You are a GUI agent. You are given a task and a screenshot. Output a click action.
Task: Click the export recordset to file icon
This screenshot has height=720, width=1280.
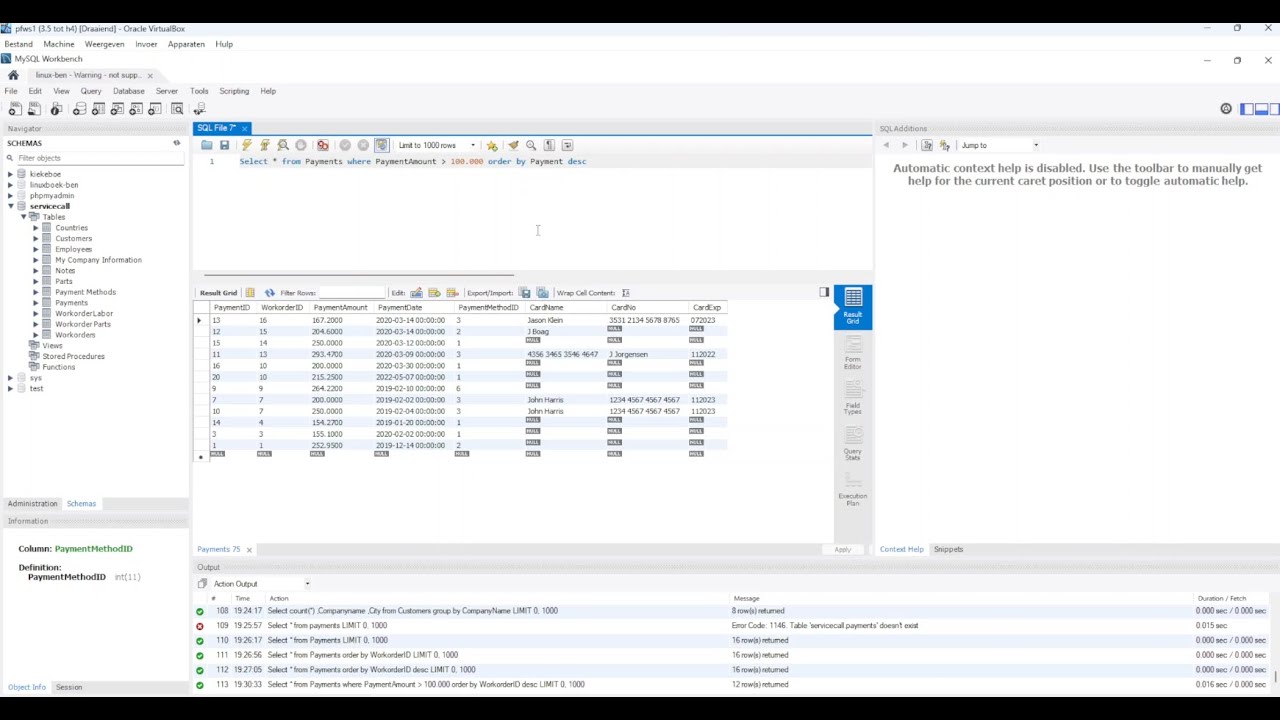[x=524, y=293]
